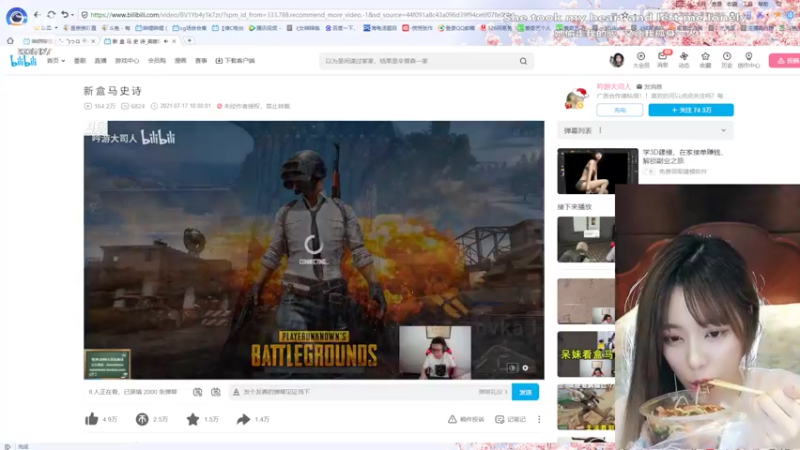Screen dimensions: 800x450
Task: Click the 稿件投诉 report link
Action: (x=465, y=419)
